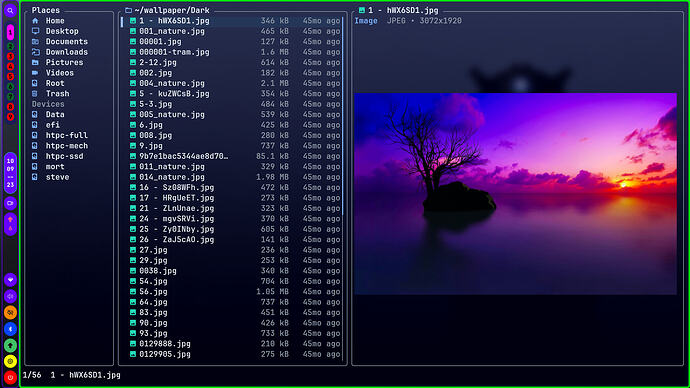Click the sunset tree image preview

[516, 194]
